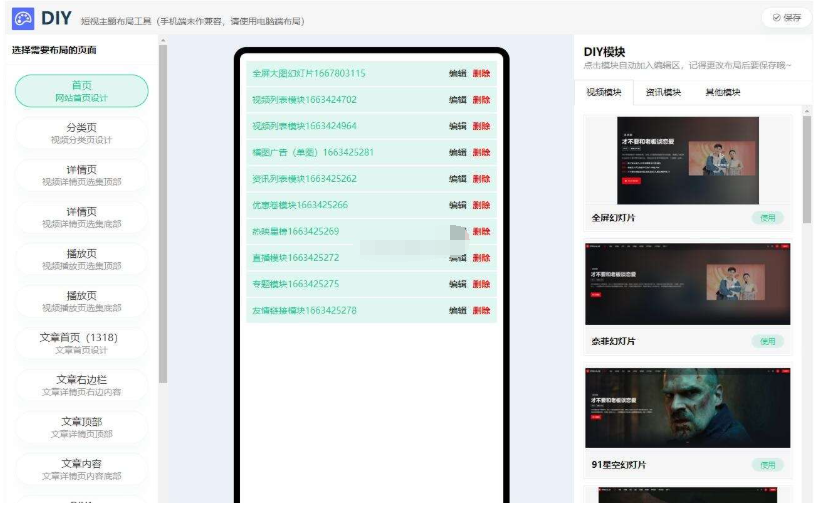This screenshot has width=814, height=519.
Task: Edit 优惠卷模块1663425266
Action: click(x=457, y=205)
